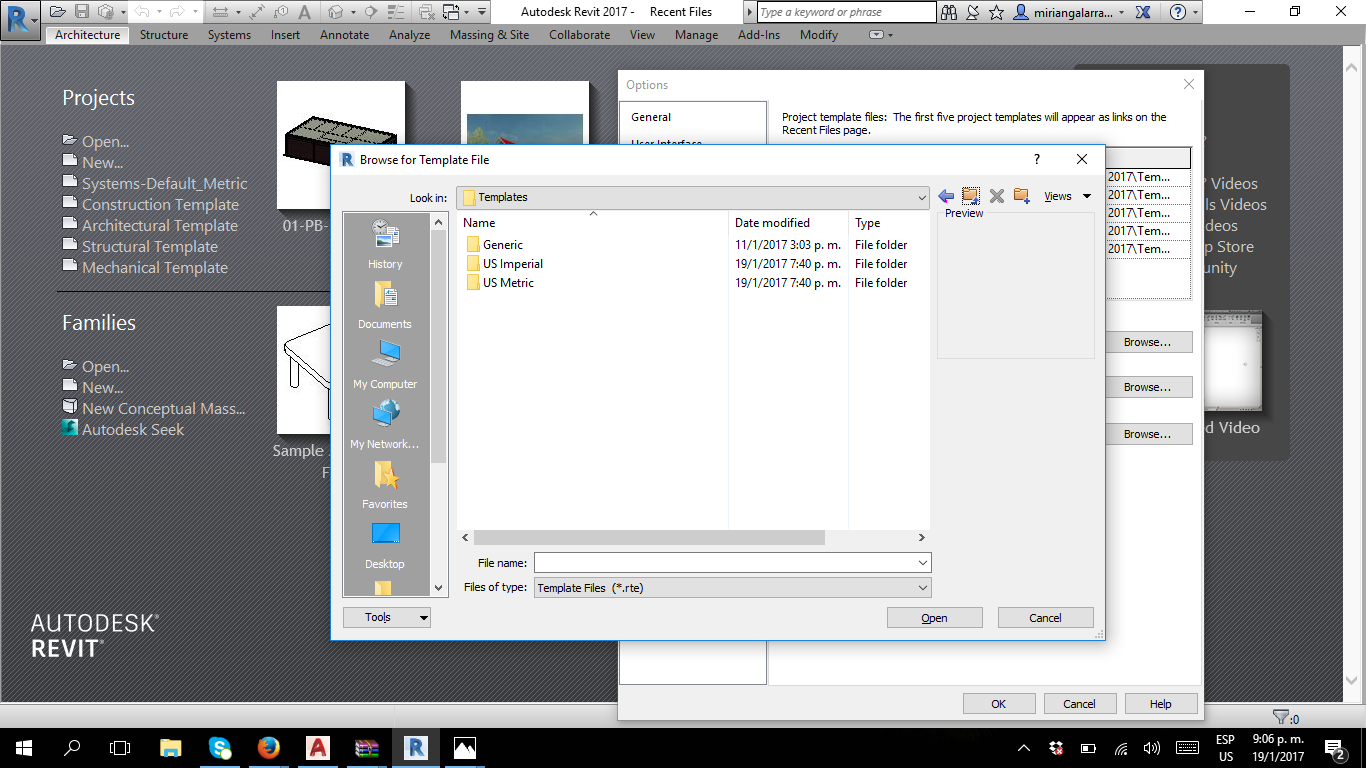The height and width of the screenshot is (768, 1366).
Task: Create a new folder in the Templates dialog
Action: [x=1021, y=196]
